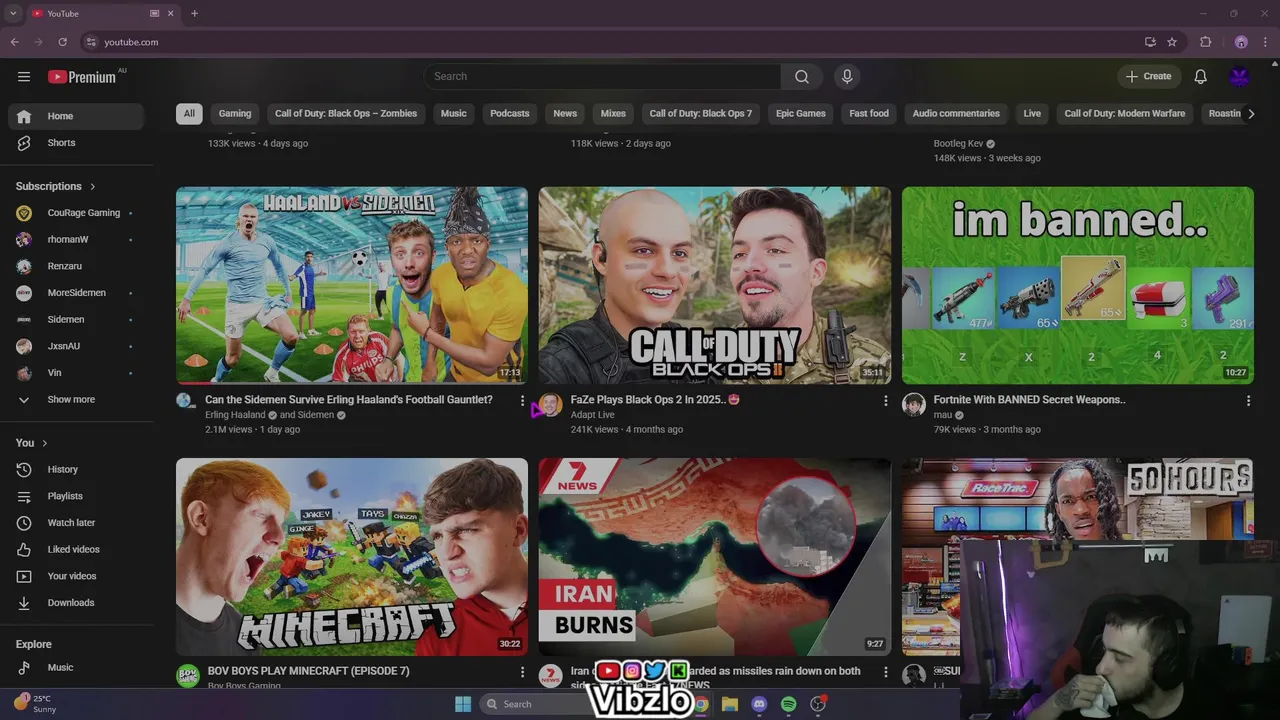Viewport: 1280px width, 720px height.
Task: Open Chrome profile avatar in toolbar
Action: 1241,42
